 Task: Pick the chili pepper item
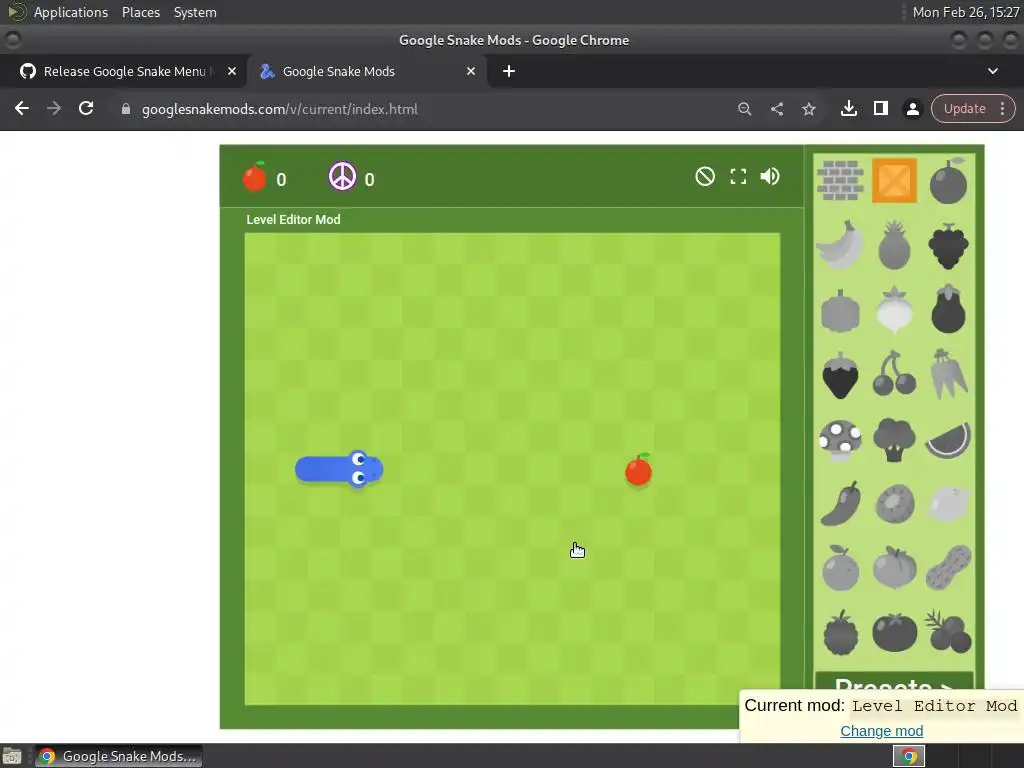click(840, 504)
